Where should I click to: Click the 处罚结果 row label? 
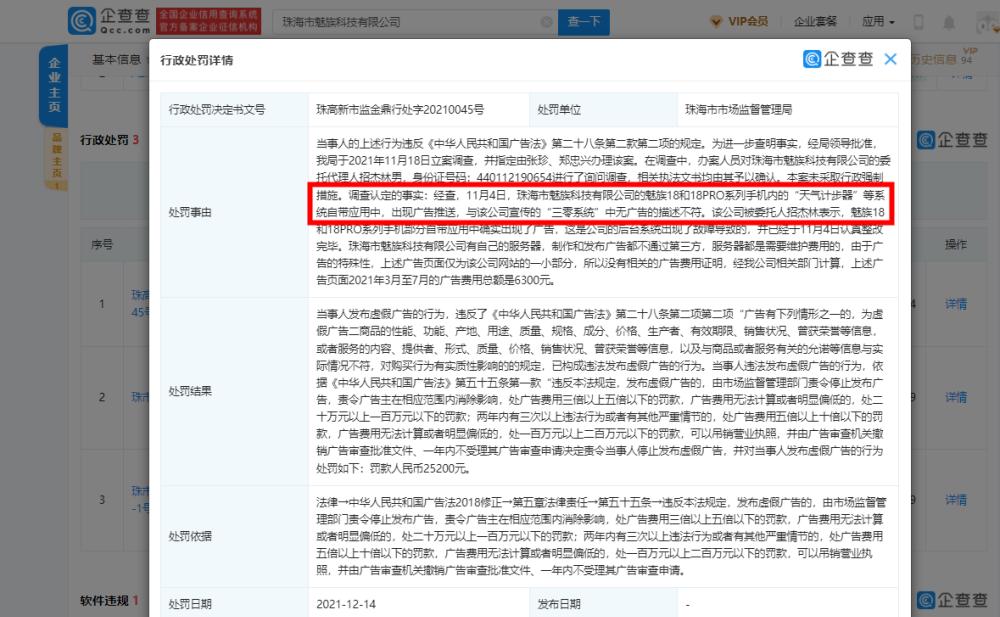tap(190, 391)
